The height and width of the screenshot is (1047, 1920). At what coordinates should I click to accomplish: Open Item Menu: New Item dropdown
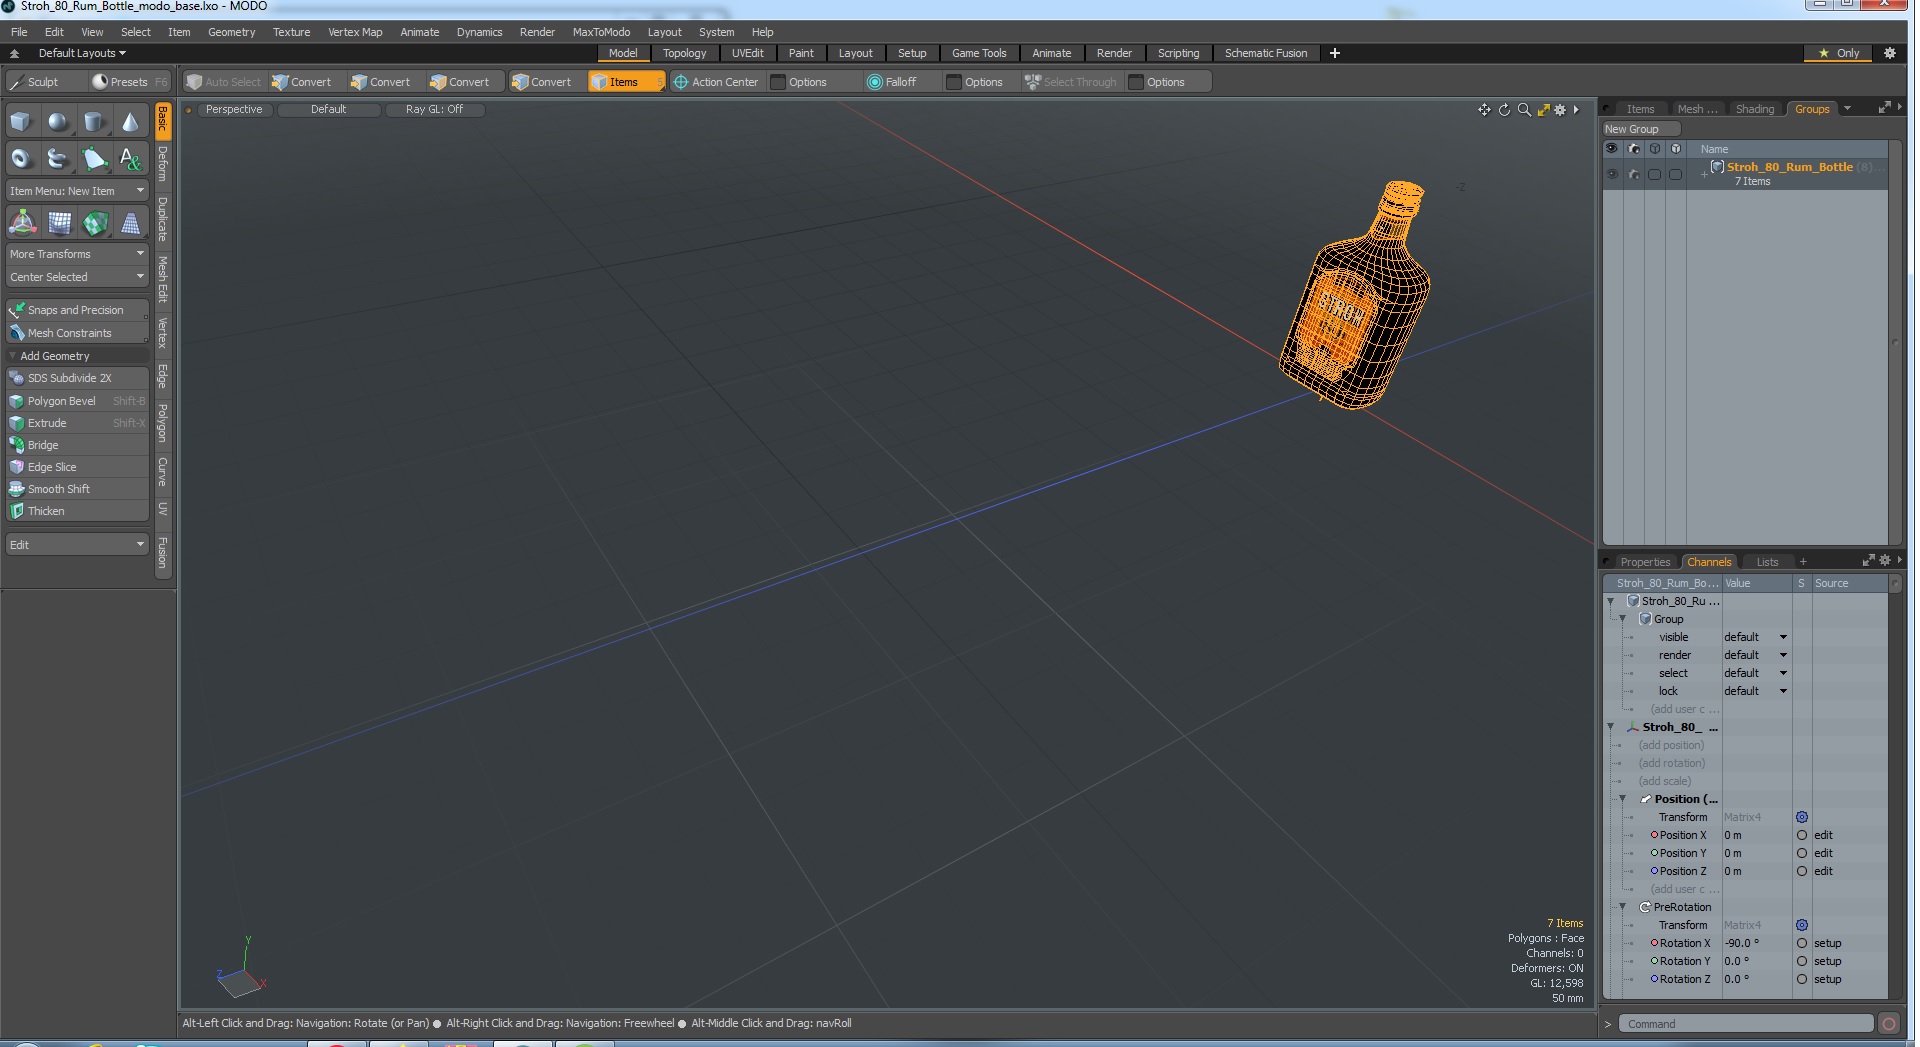pyautogui.click(x=77, y=191)
